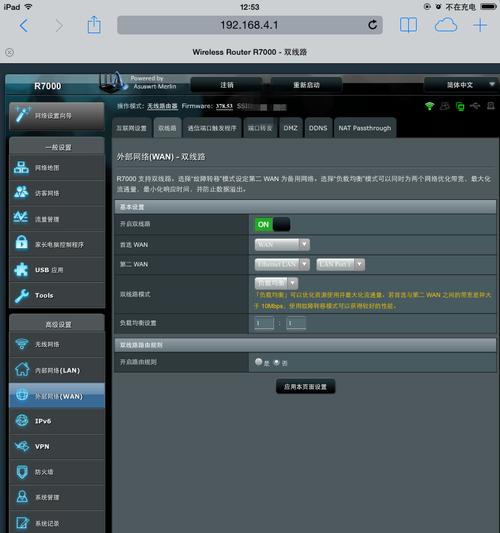Viewport: 500px width, 533px height.
Task: Open IPv6 settings in sidebar
Action: 57,421
